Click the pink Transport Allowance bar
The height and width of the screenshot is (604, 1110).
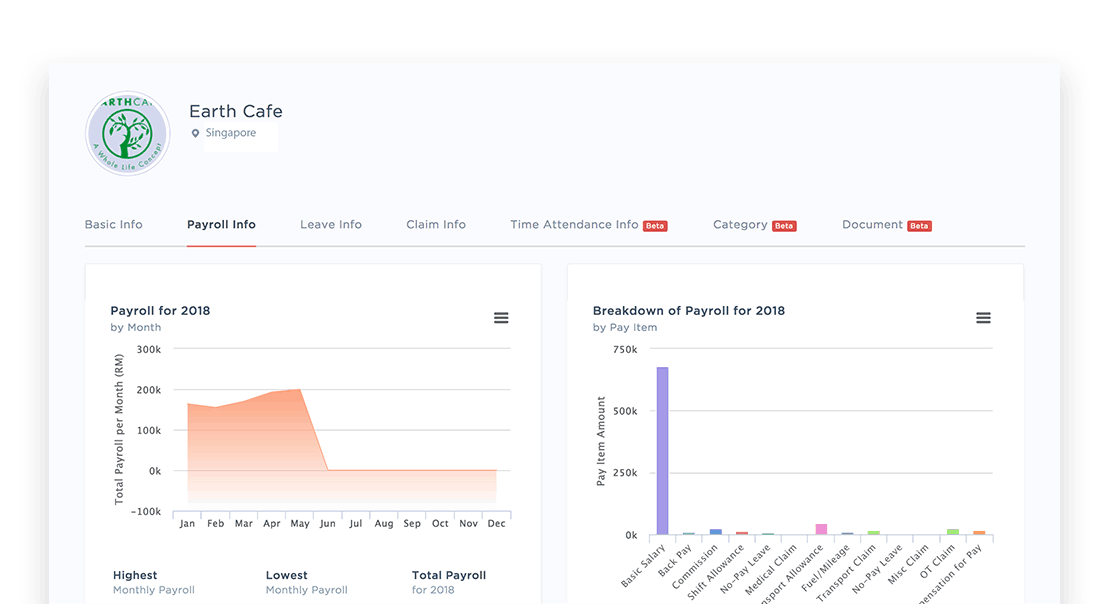pyautogui.click(x=821, y=530)
